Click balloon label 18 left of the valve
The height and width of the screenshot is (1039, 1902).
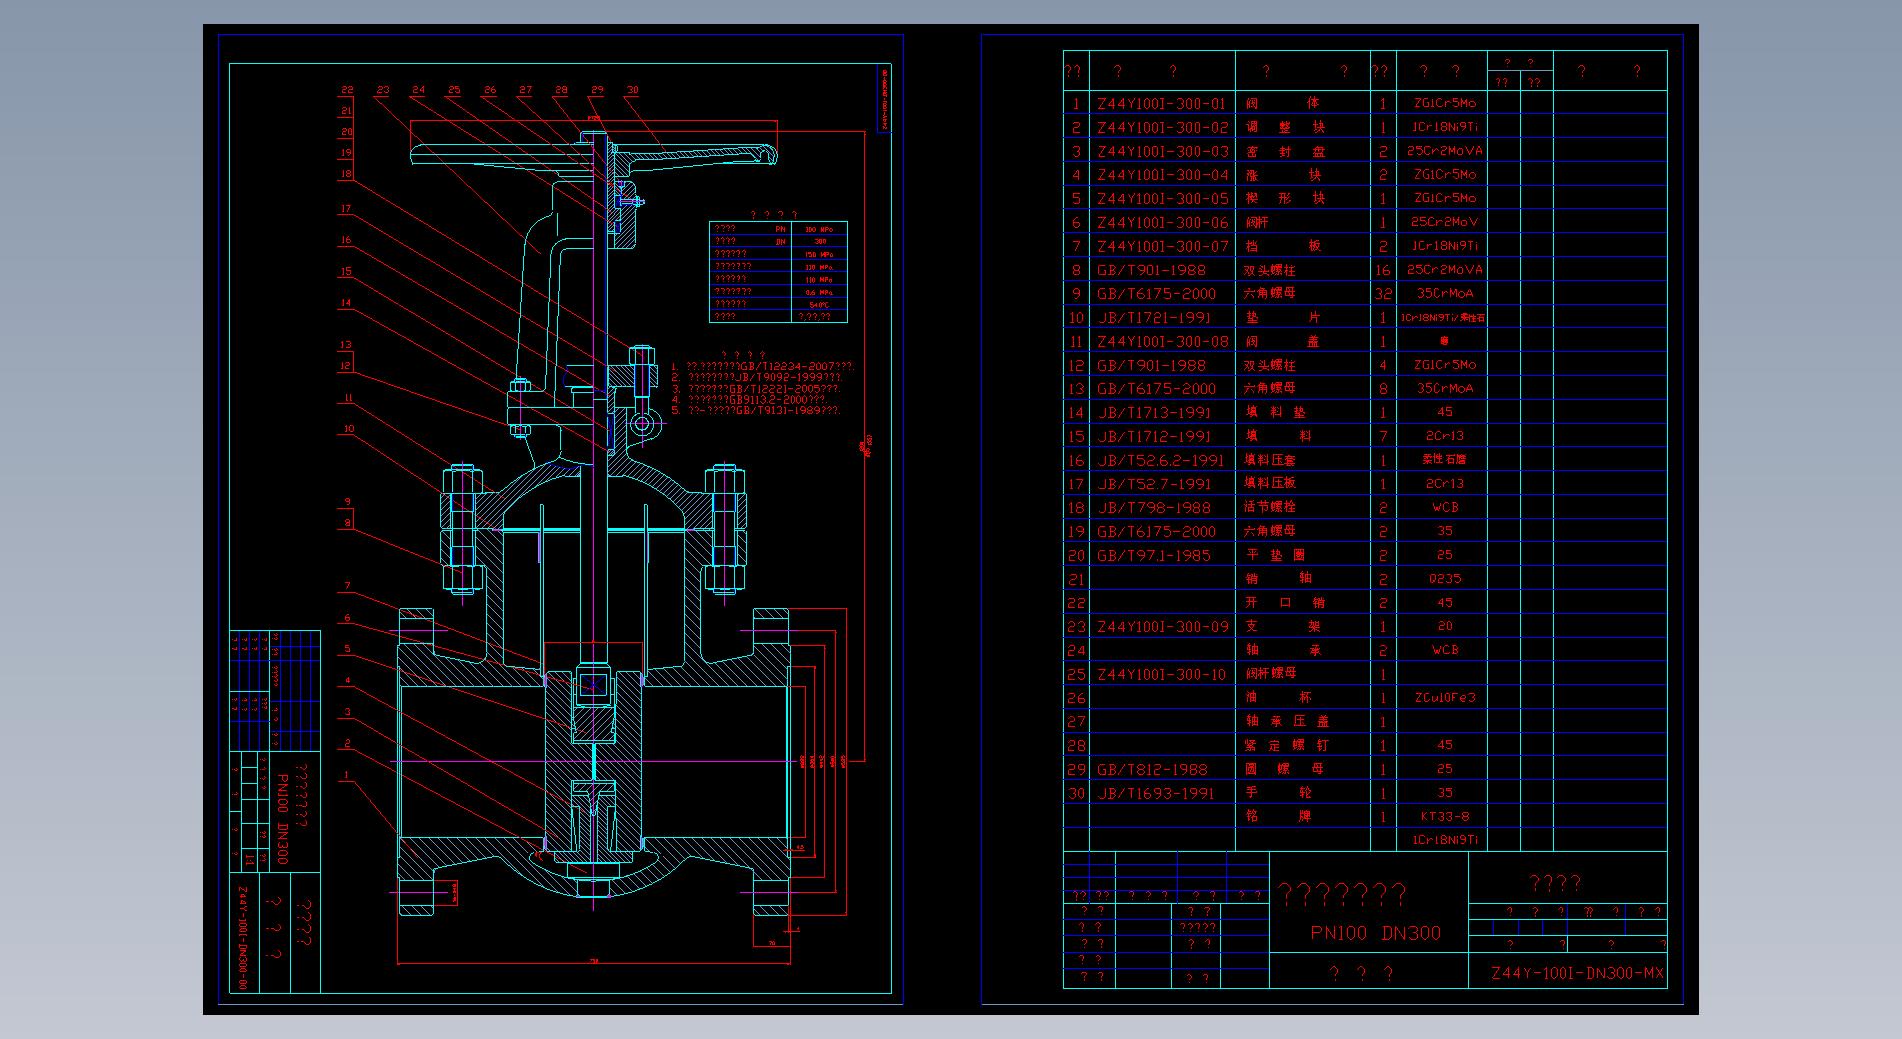click(347, 173)
